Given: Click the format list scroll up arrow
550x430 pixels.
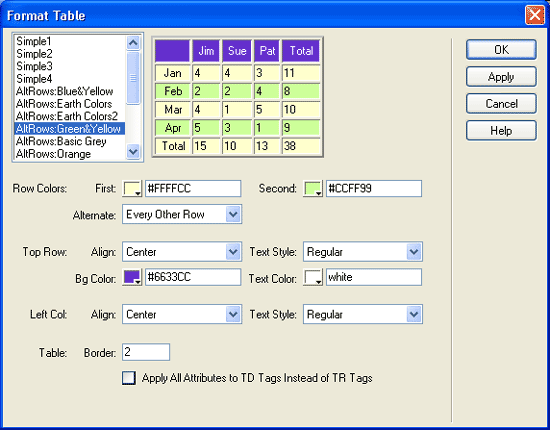Looking at the screenshot, I should click(133, 43).
